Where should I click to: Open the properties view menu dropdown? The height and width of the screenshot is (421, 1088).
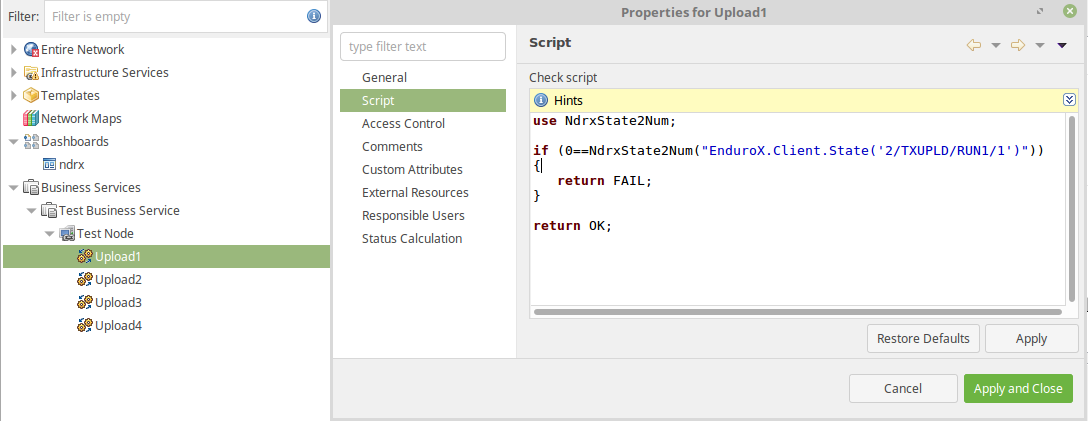1062,46
